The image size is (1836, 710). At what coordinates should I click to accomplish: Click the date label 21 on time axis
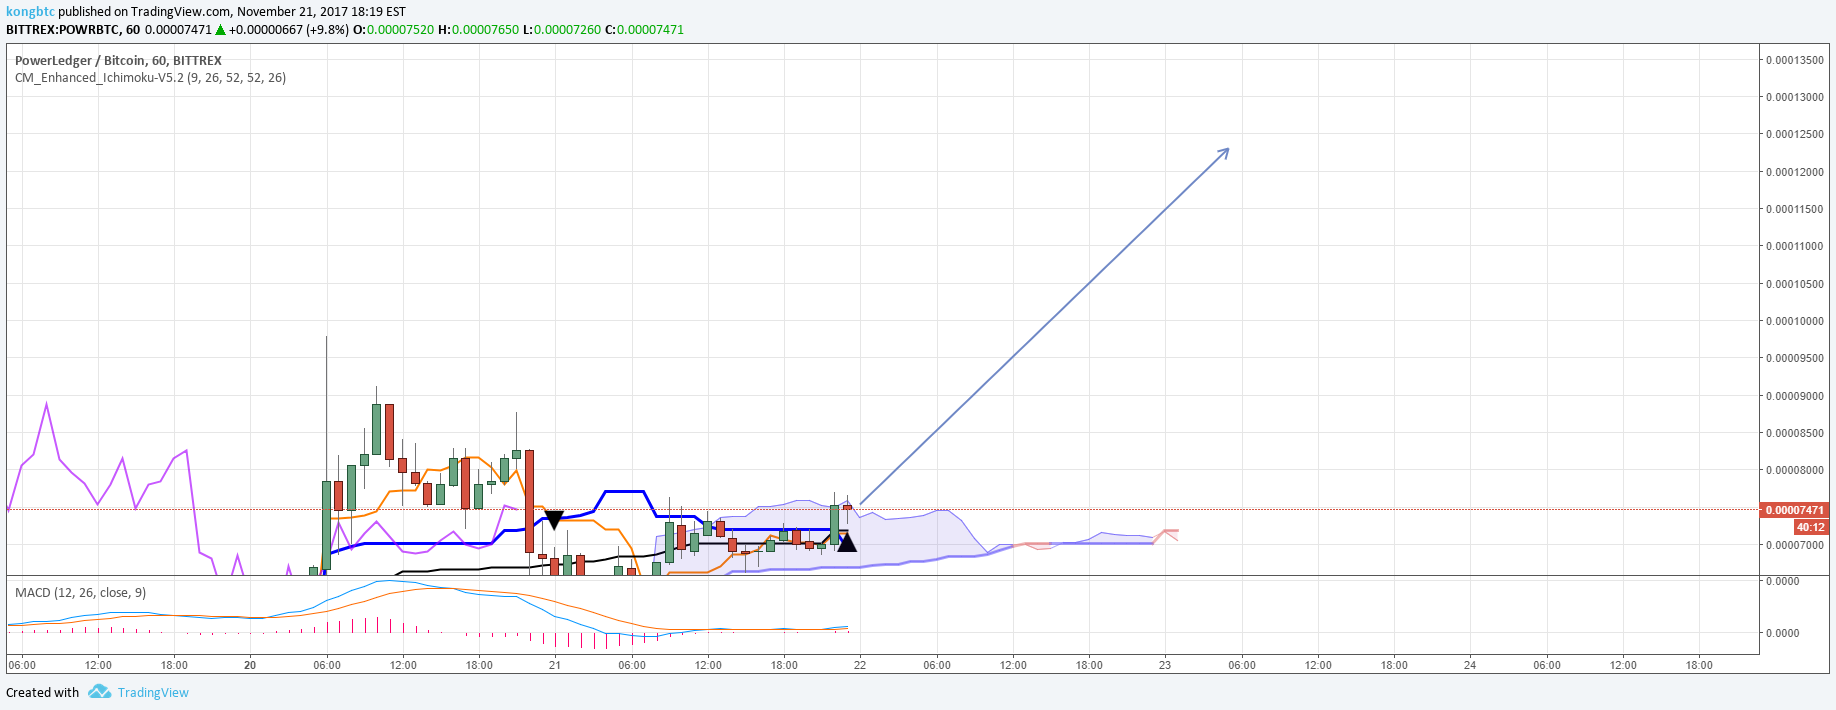point(555,665)
